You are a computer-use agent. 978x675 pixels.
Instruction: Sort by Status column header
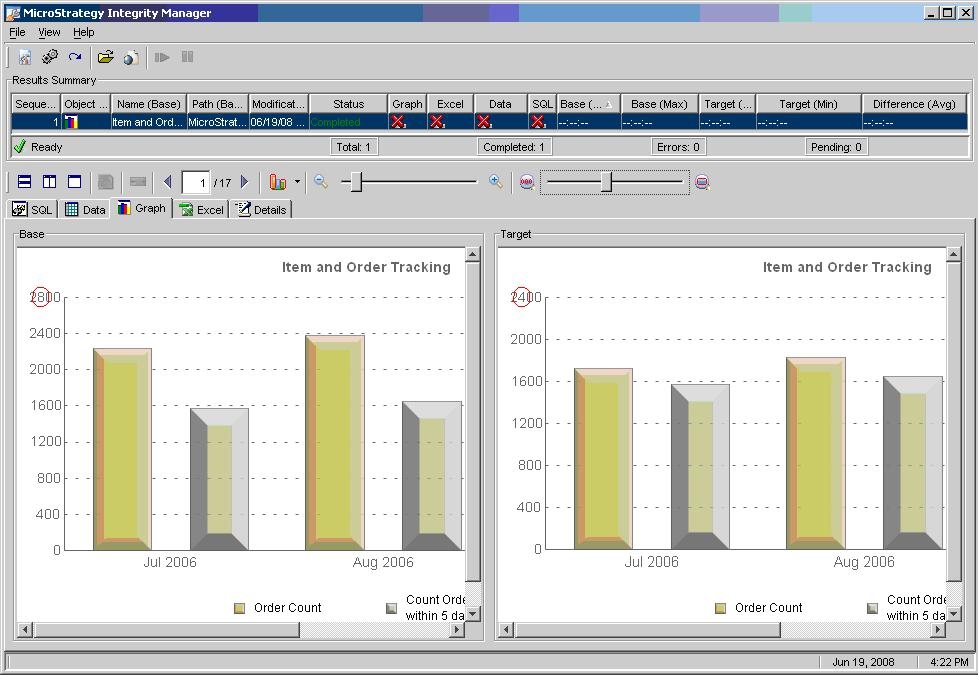(349, 104)
